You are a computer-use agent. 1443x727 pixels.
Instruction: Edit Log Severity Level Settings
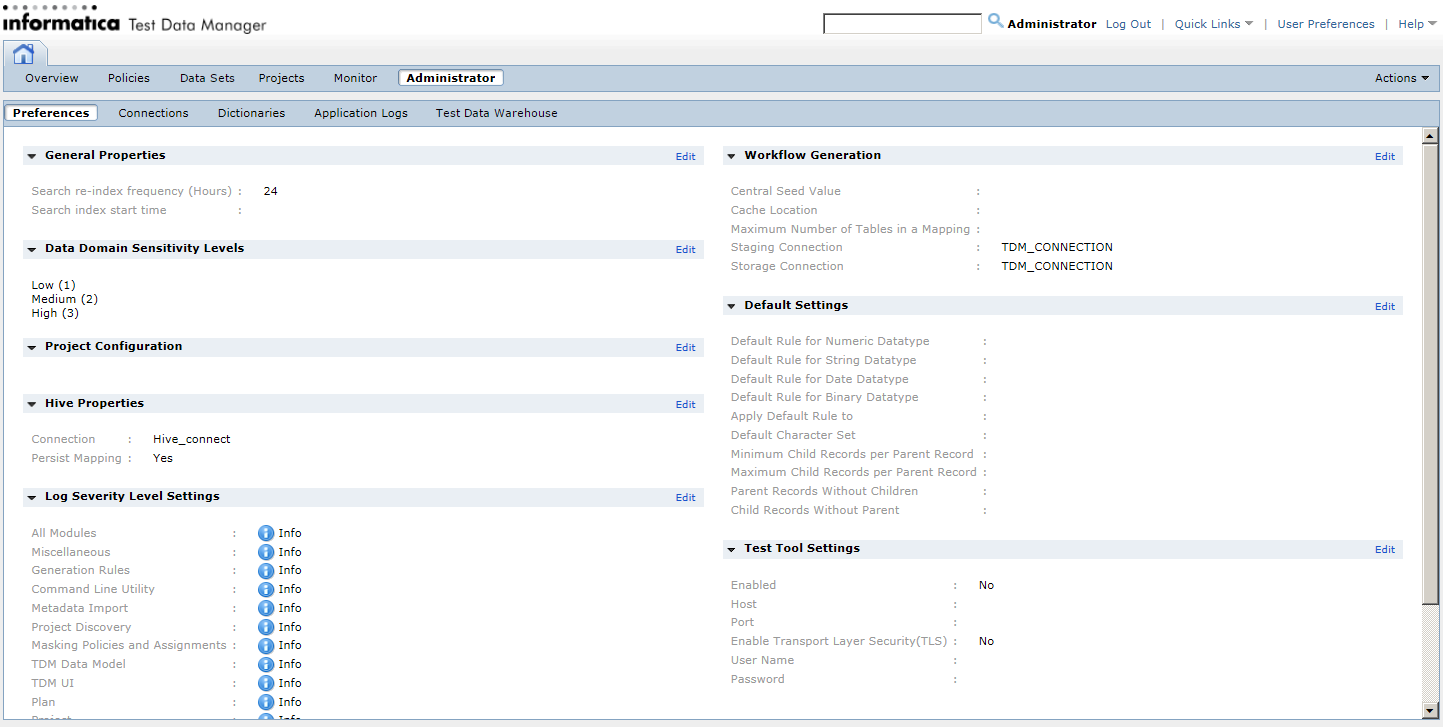pos(685,498)
